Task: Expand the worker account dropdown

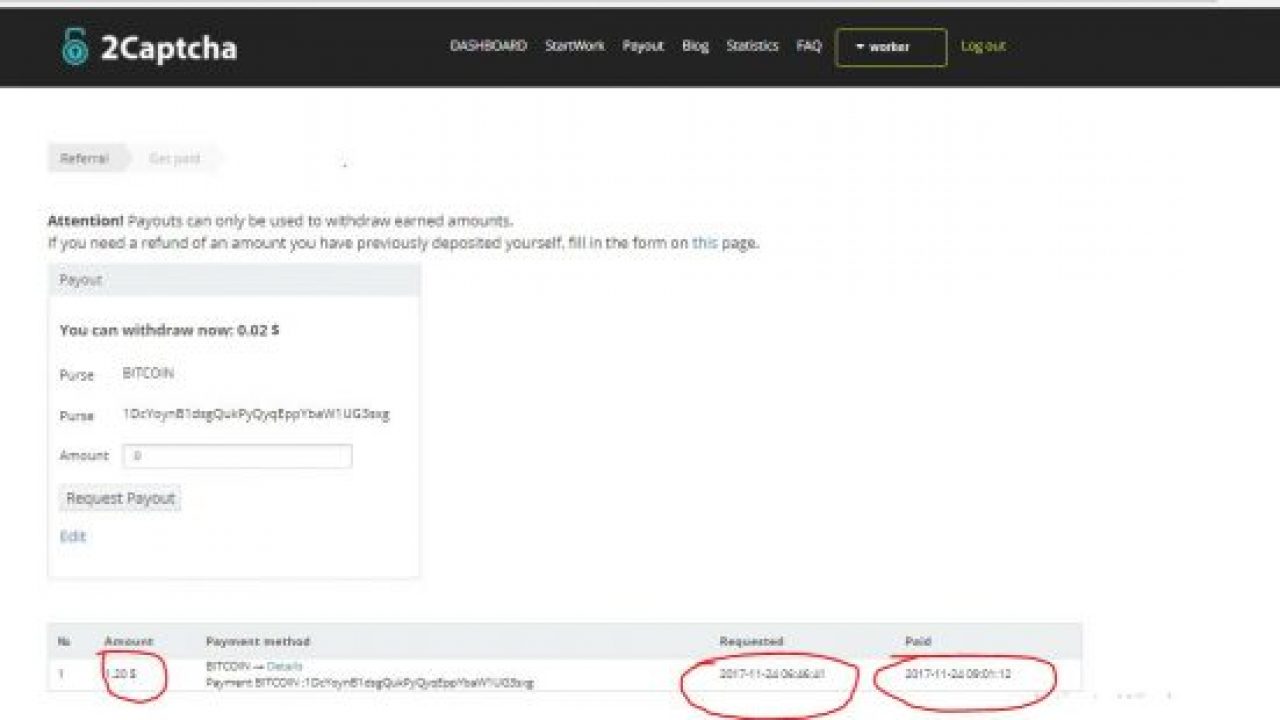Action: [x=890, y=47]
